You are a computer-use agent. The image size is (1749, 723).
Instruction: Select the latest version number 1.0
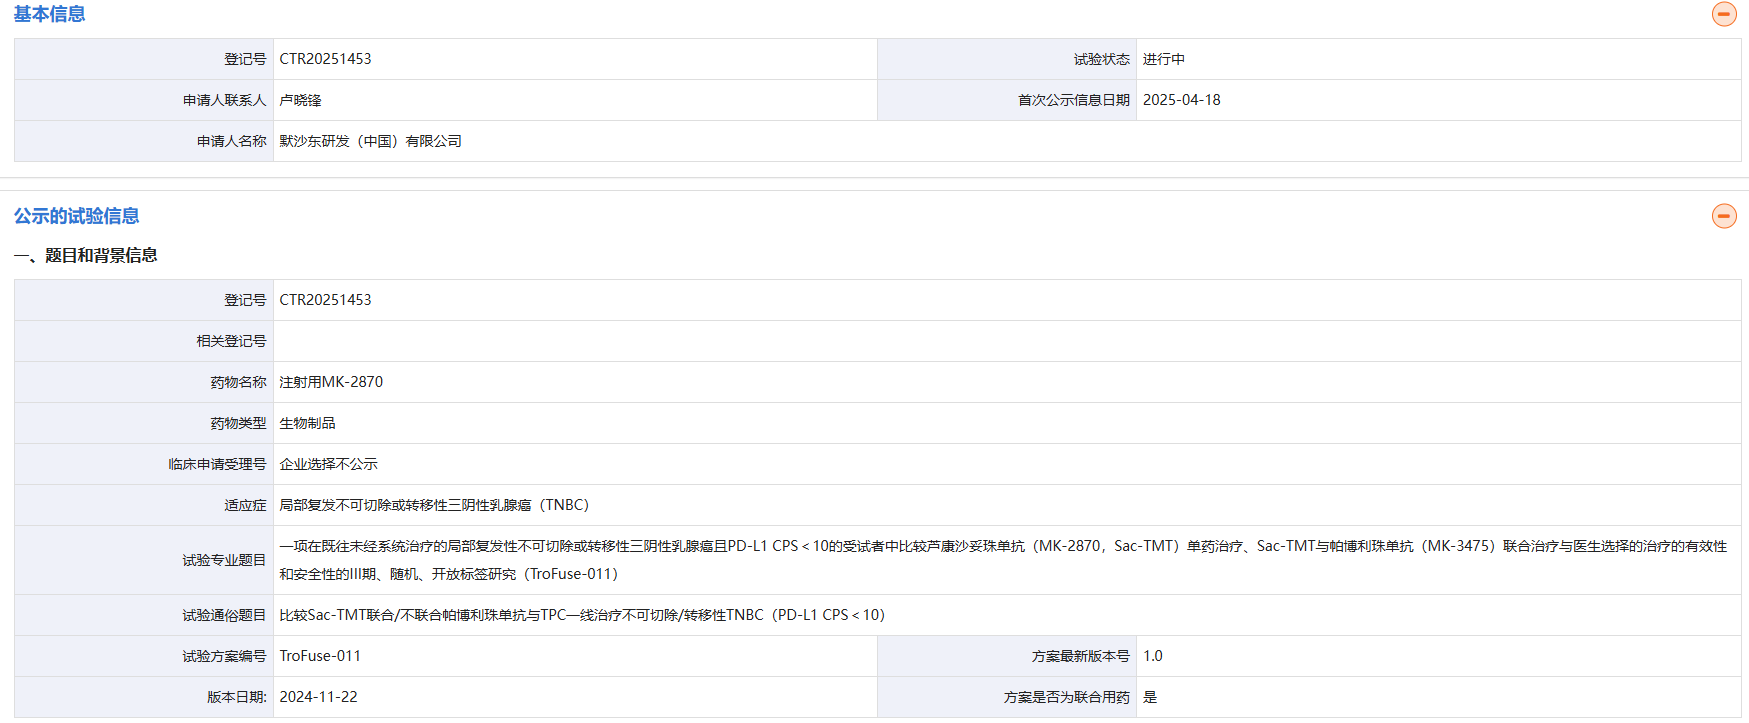point(1153,656)
